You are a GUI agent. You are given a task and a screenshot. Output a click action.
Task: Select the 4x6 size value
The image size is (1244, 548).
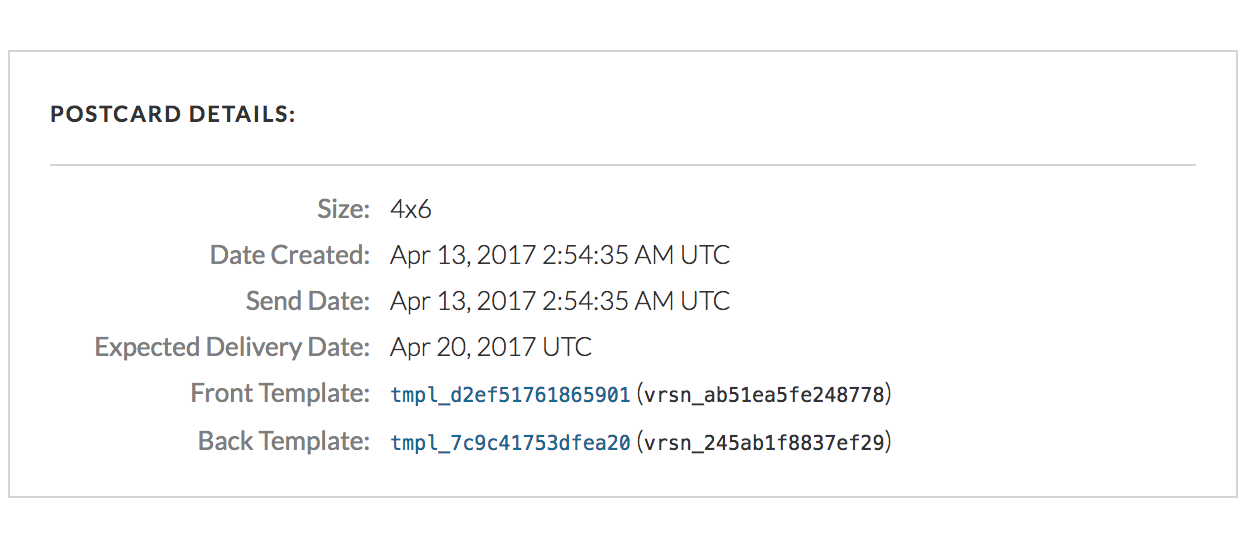tap(411, 209)
